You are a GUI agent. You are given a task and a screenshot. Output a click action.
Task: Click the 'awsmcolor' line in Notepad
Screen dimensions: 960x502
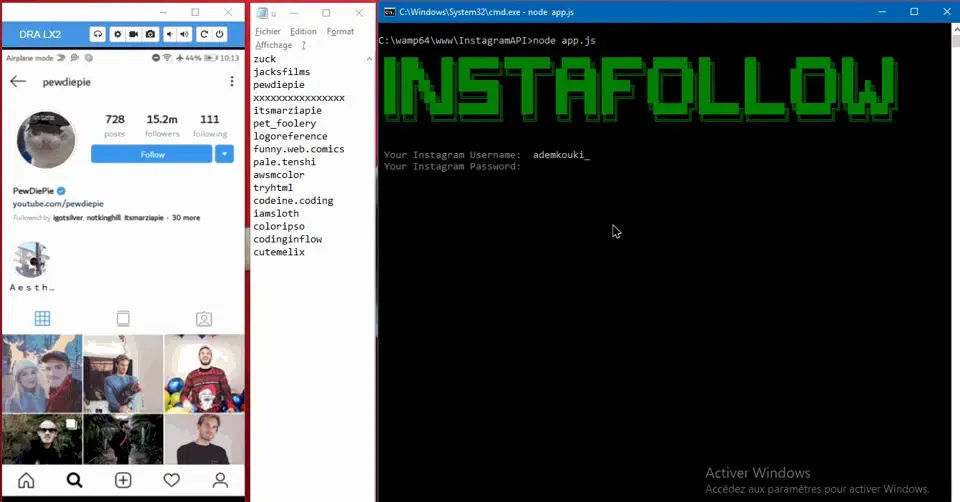click(x=279, y=175)
